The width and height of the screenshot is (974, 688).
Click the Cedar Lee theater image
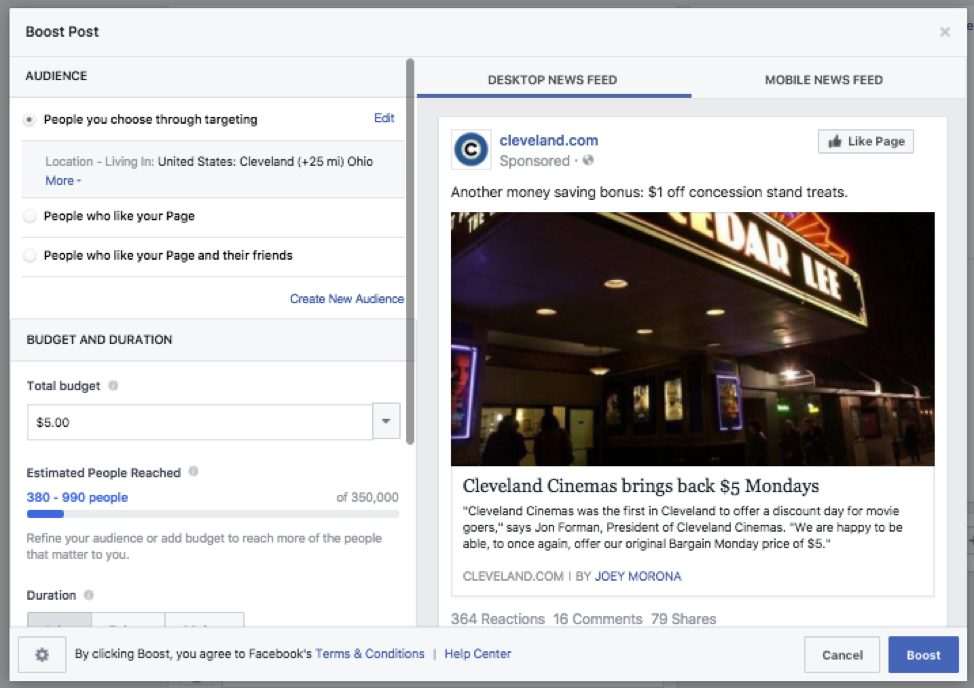pos(693,339)
